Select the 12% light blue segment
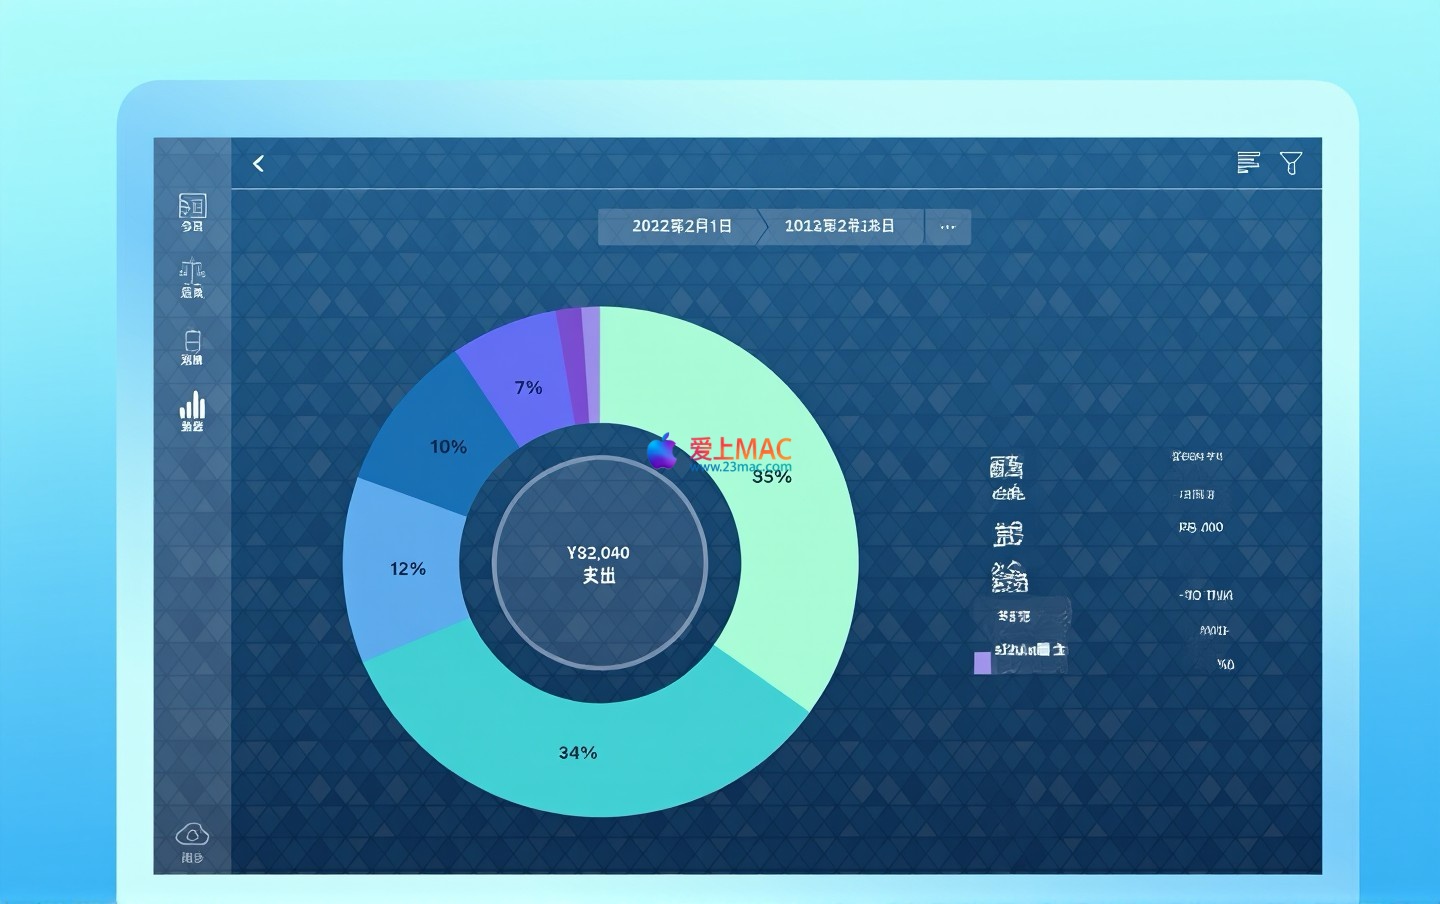1440x904 pixels. (x=408, y=568)
